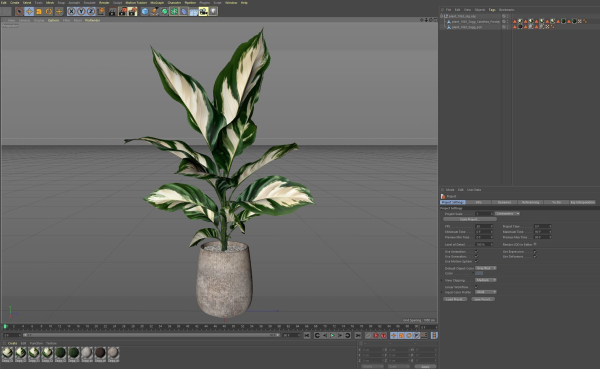This screenshot has height=369, width=600.
Task: Open the spline pen tool icon
Action: pos(155,11)
